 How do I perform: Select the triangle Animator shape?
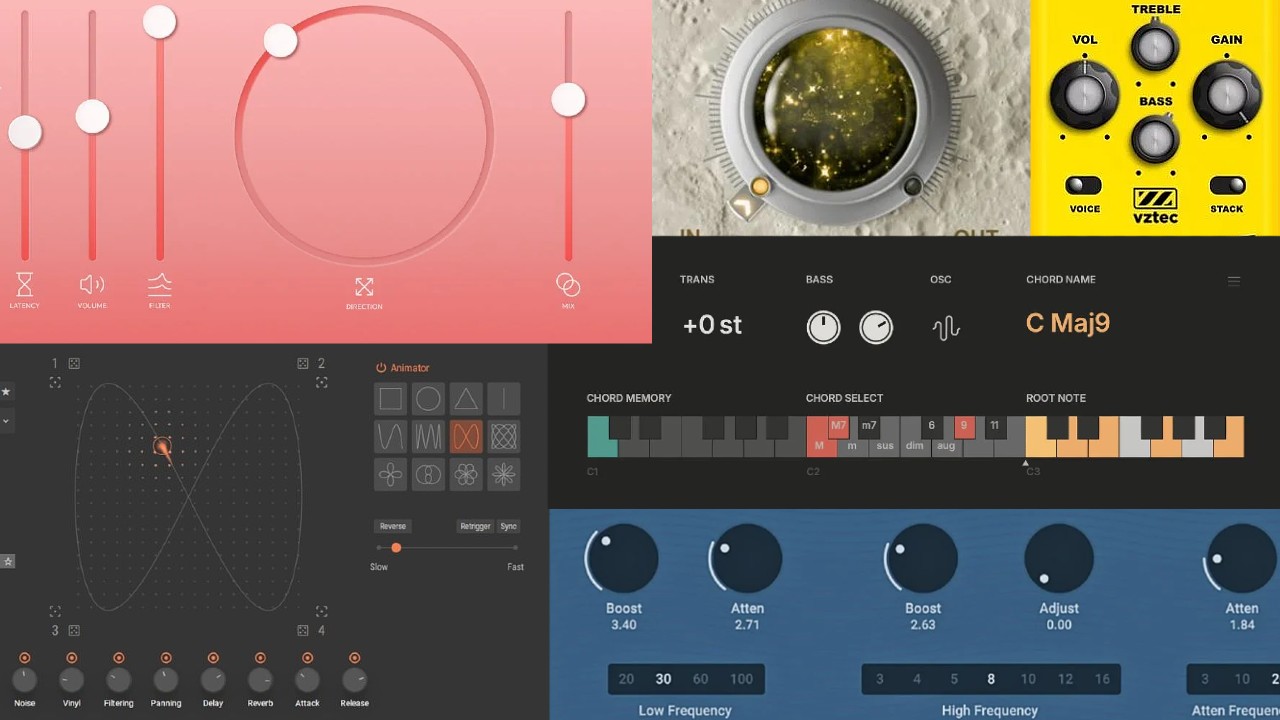click(466, 398)
